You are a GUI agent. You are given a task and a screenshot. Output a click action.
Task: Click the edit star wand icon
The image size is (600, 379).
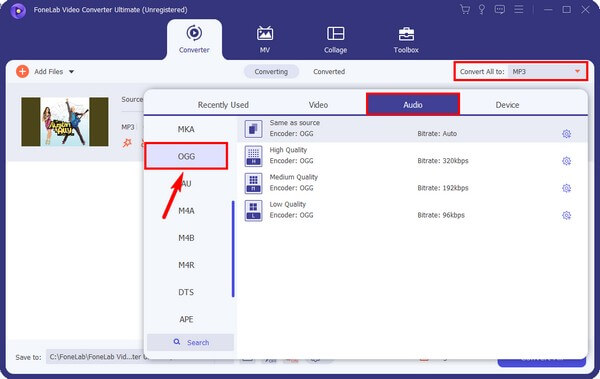pos(127,143)
